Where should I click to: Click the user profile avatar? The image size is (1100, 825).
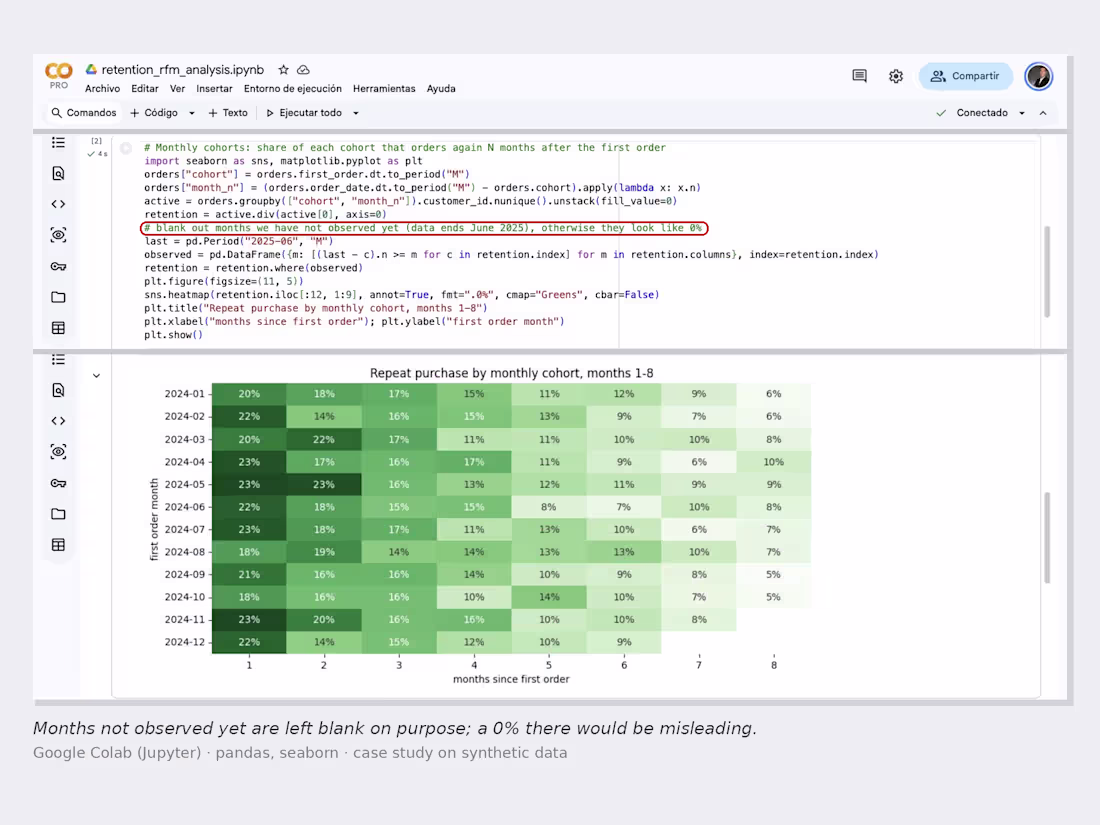point(1038,76)
